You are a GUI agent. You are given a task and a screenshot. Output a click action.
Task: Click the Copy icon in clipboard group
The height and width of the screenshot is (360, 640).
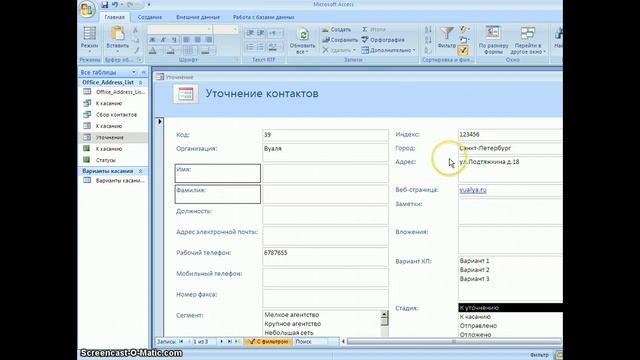click(x=136, y=40)
